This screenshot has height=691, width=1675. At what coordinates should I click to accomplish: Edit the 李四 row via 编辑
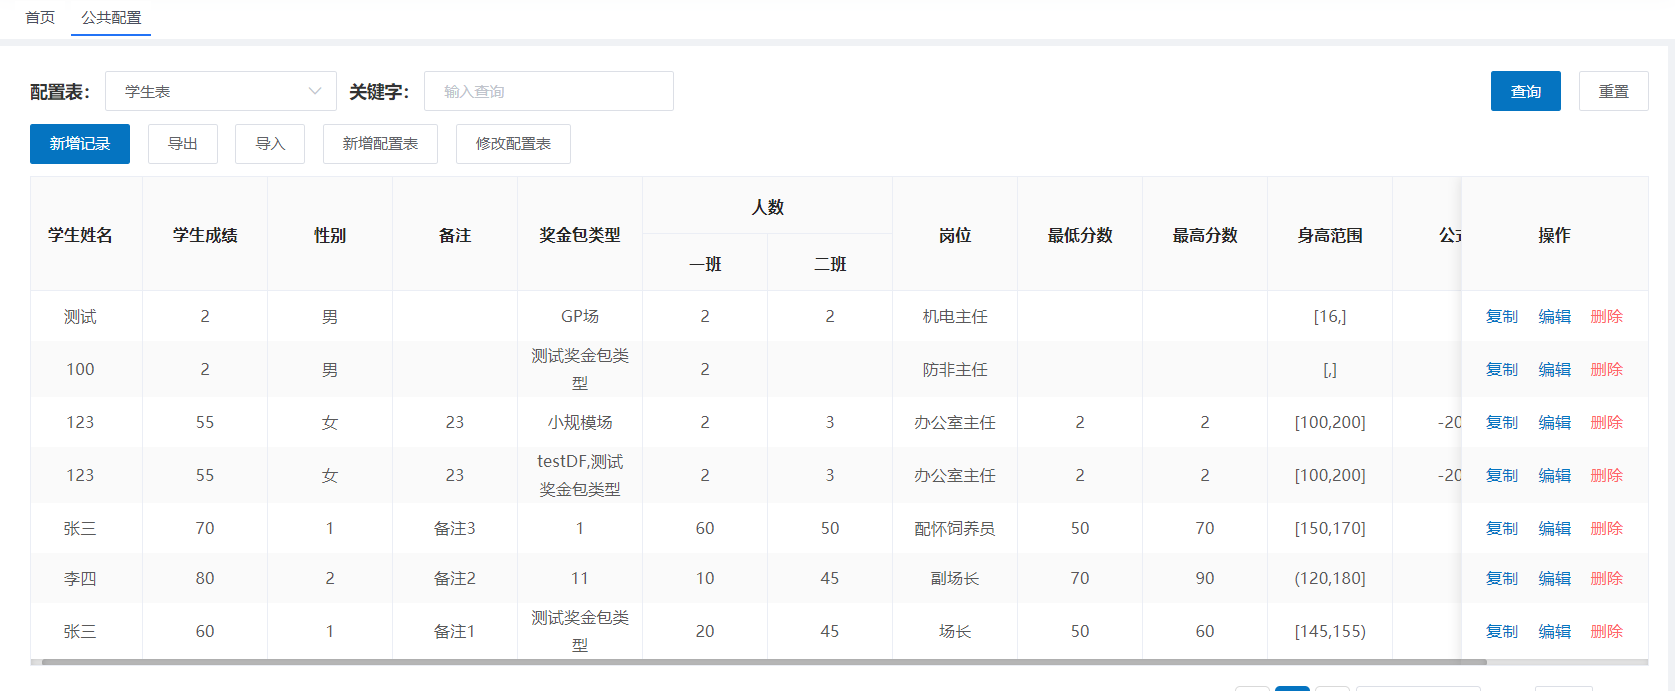[x=1554, y=578]
